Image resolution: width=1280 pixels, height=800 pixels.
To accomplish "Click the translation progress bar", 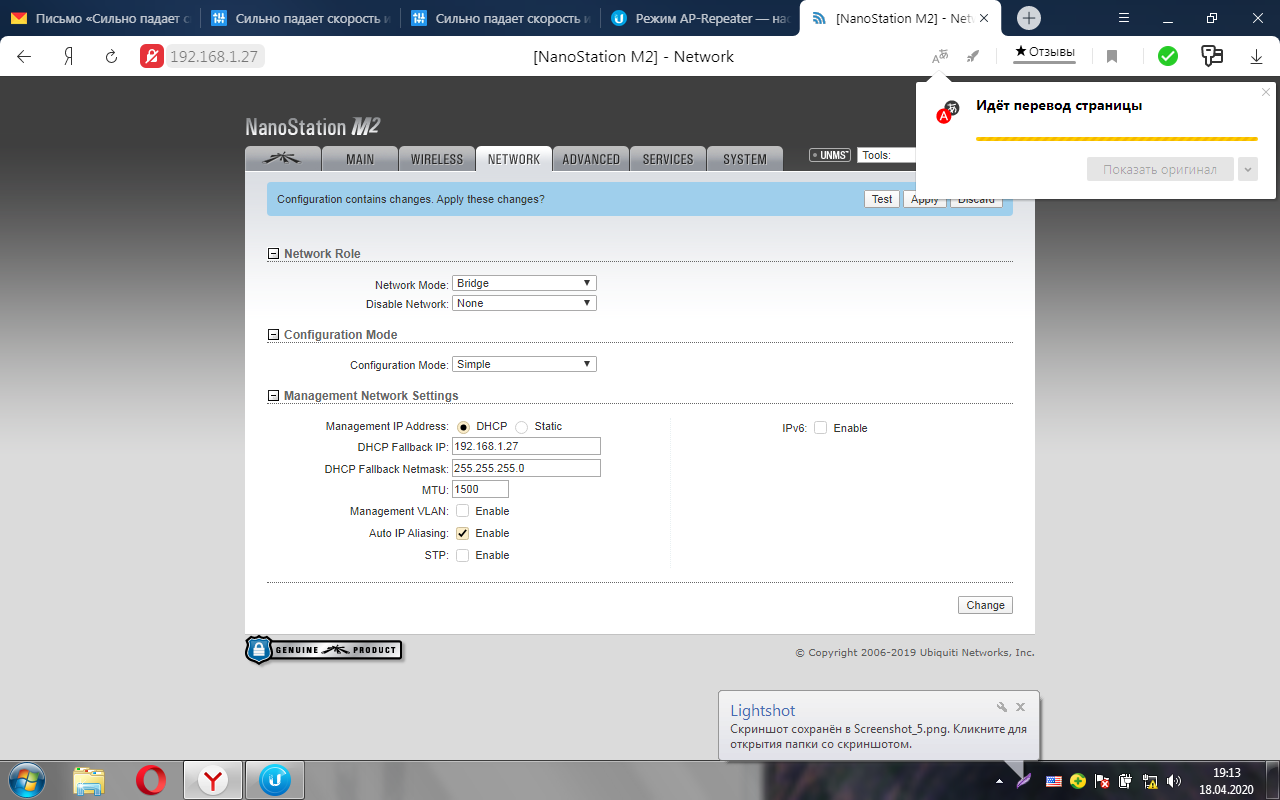I will (1116, 139).
